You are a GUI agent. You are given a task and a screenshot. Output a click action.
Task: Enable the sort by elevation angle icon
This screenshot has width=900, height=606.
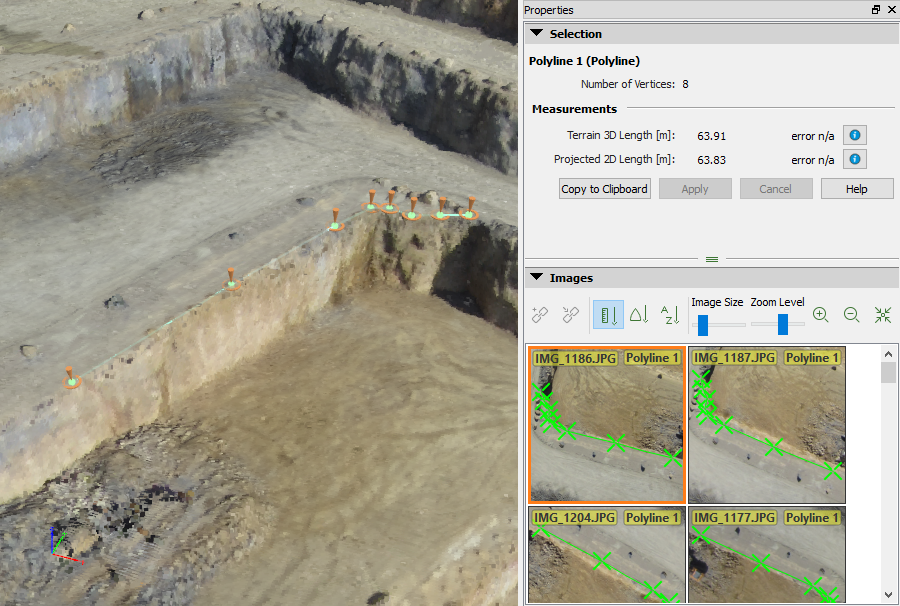point(638,314)
